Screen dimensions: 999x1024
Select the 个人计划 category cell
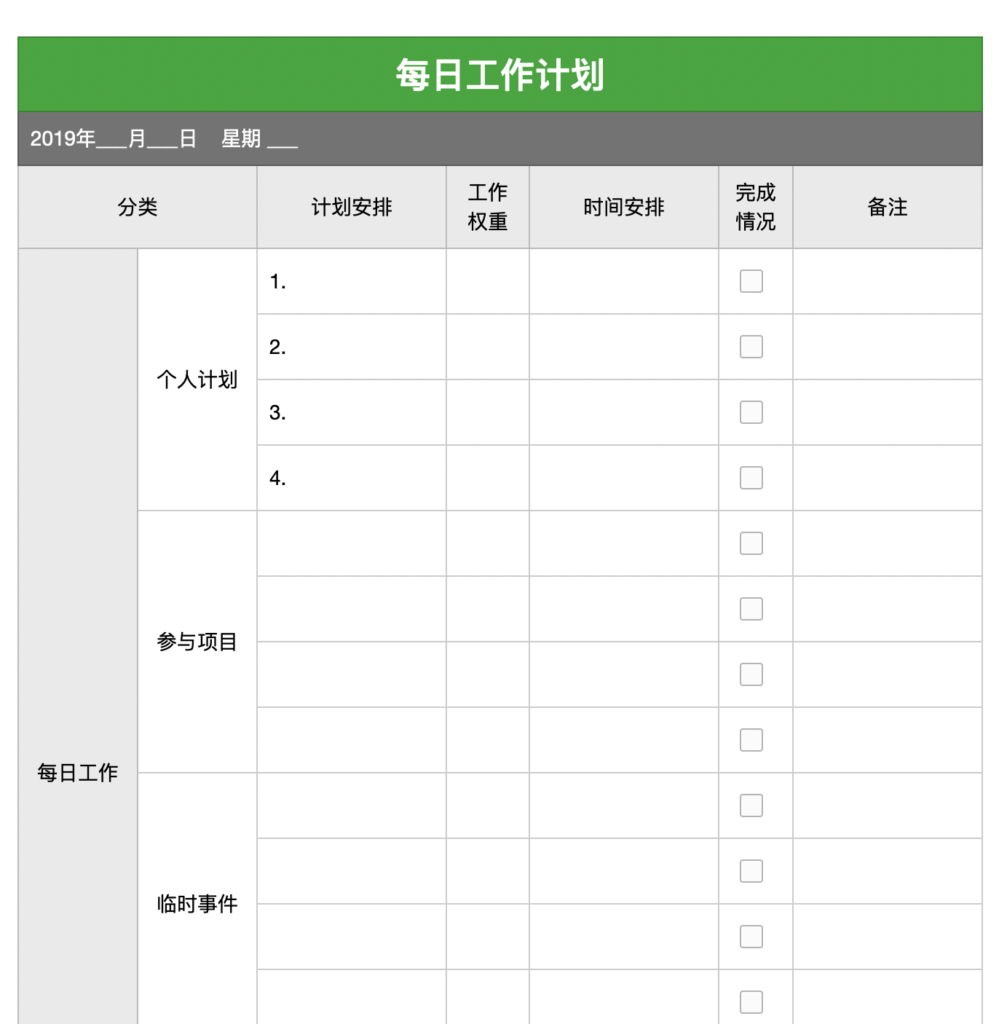[x=197, y=380]
